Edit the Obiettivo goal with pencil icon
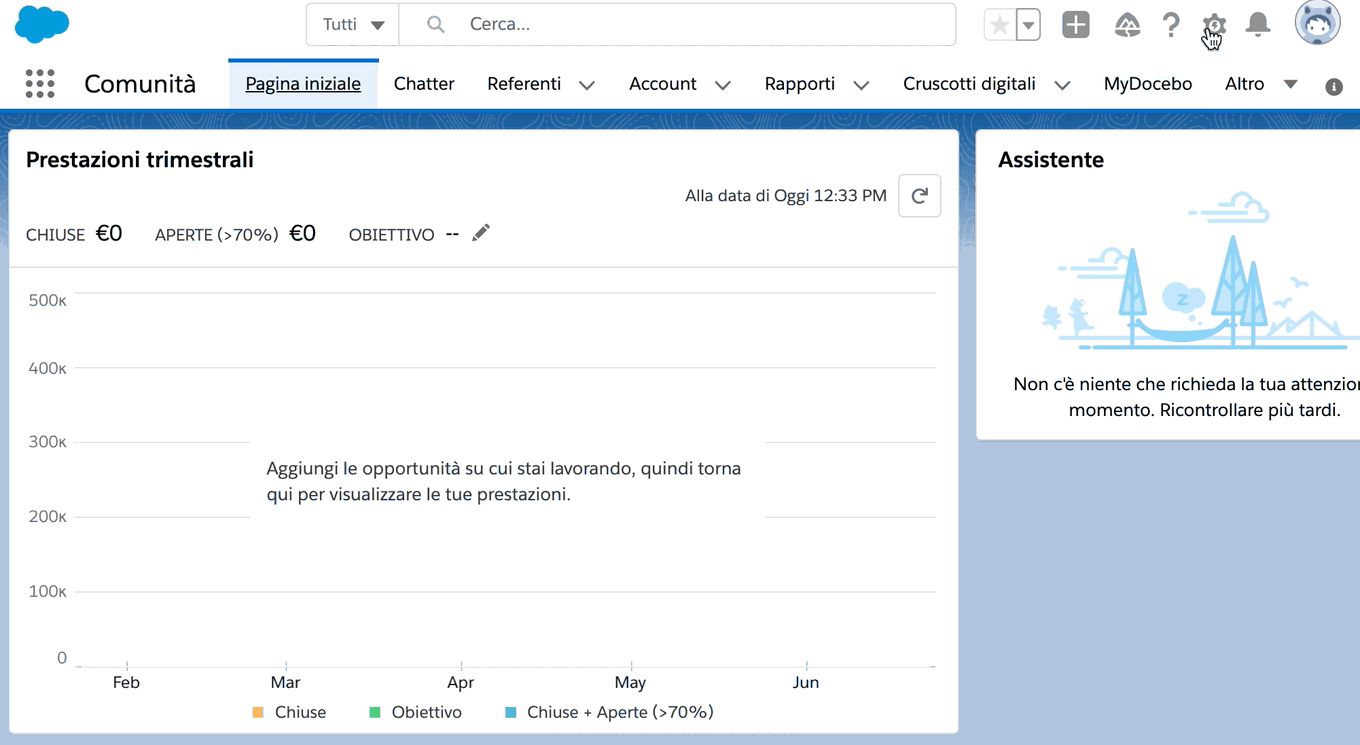Viewport: 1360px width, 745px height. click(x=481, y=233)
